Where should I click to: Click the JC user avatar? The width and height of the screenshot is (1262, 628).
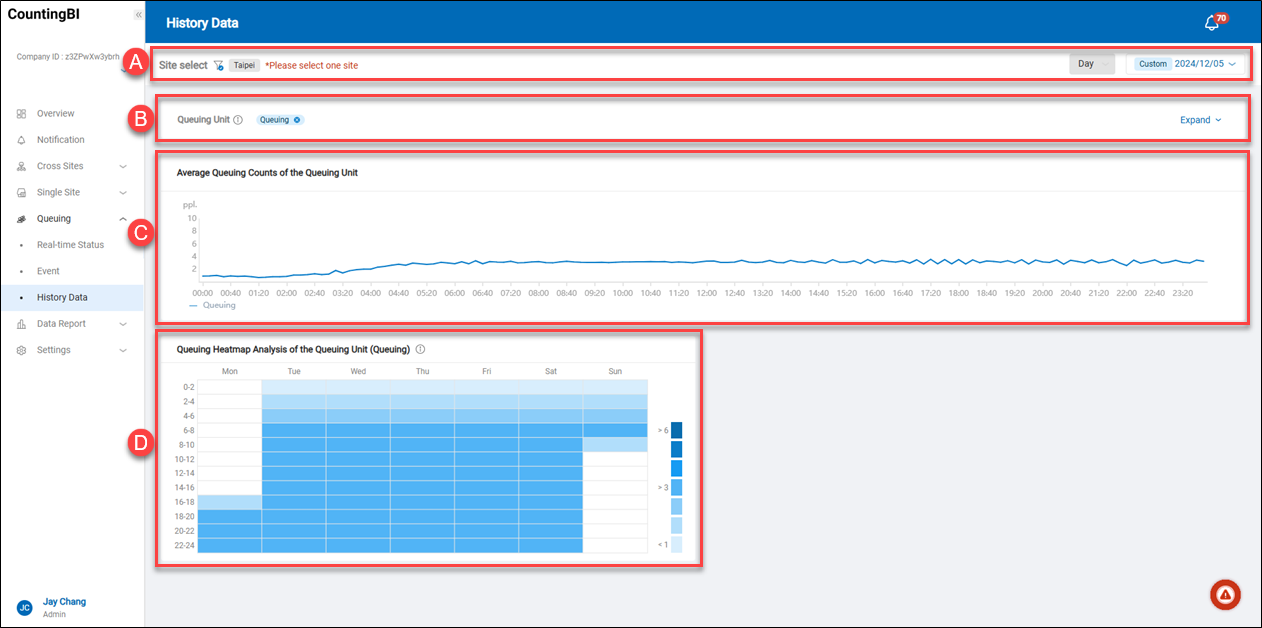24,607
